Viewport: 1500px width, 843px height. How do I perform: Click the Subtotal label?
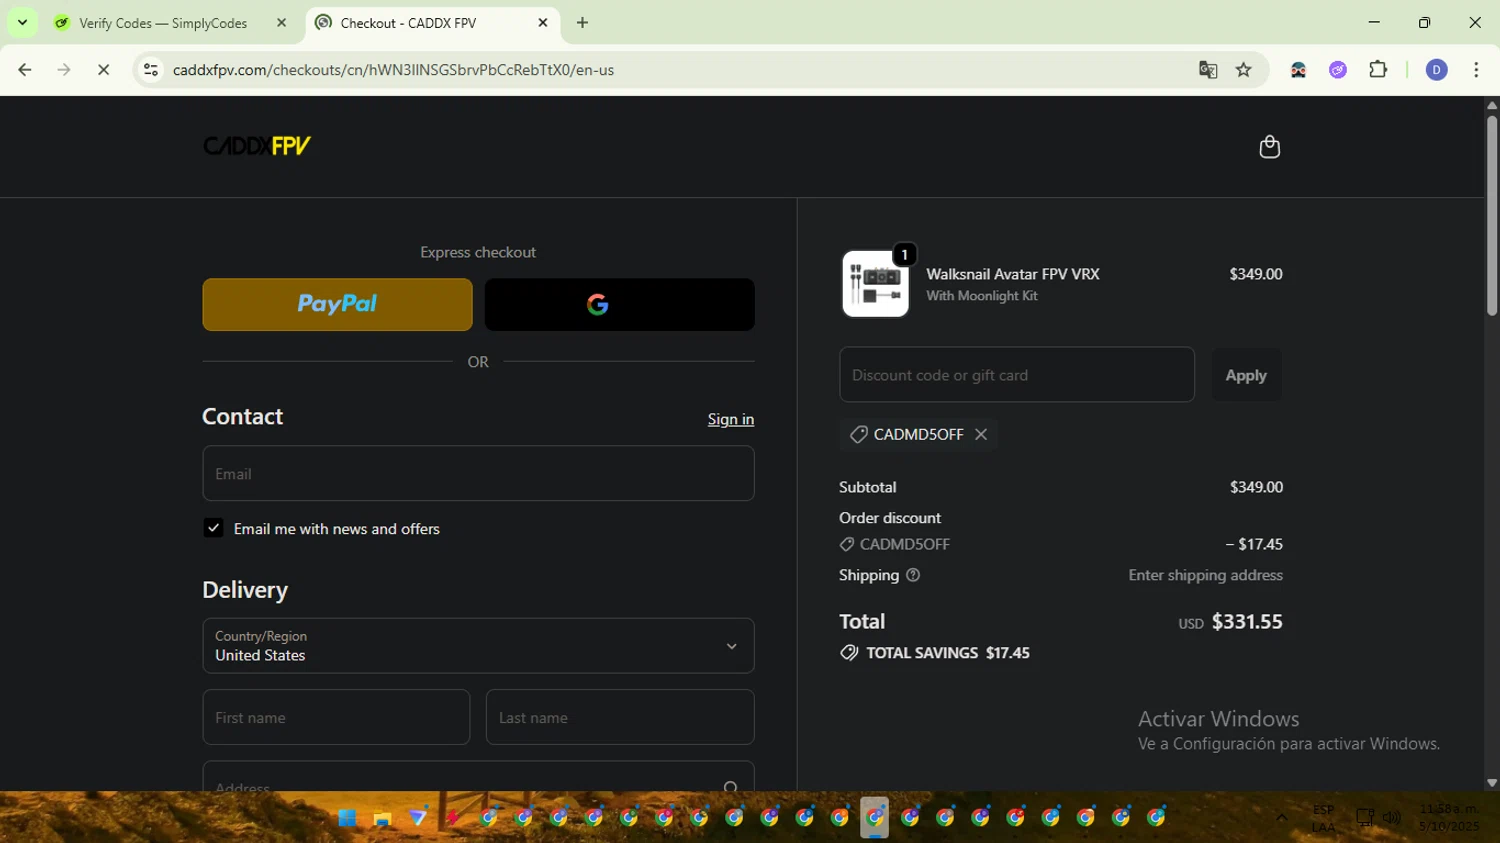(x=868, y=487)
